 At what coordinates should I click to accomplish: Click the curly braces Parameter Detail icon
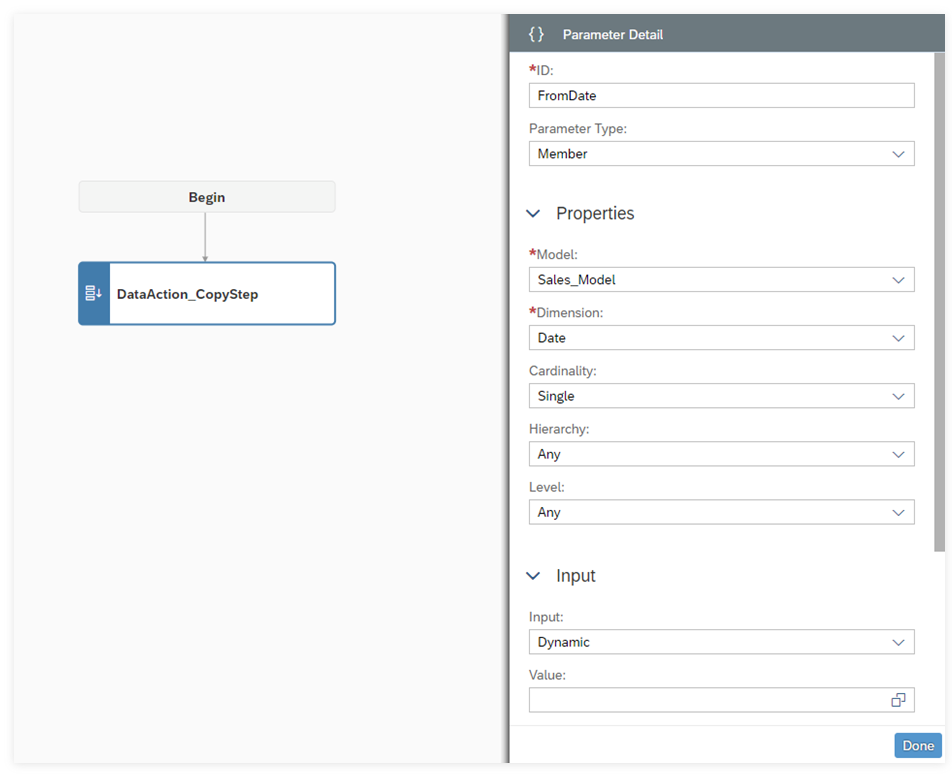[x=536, y=34]
